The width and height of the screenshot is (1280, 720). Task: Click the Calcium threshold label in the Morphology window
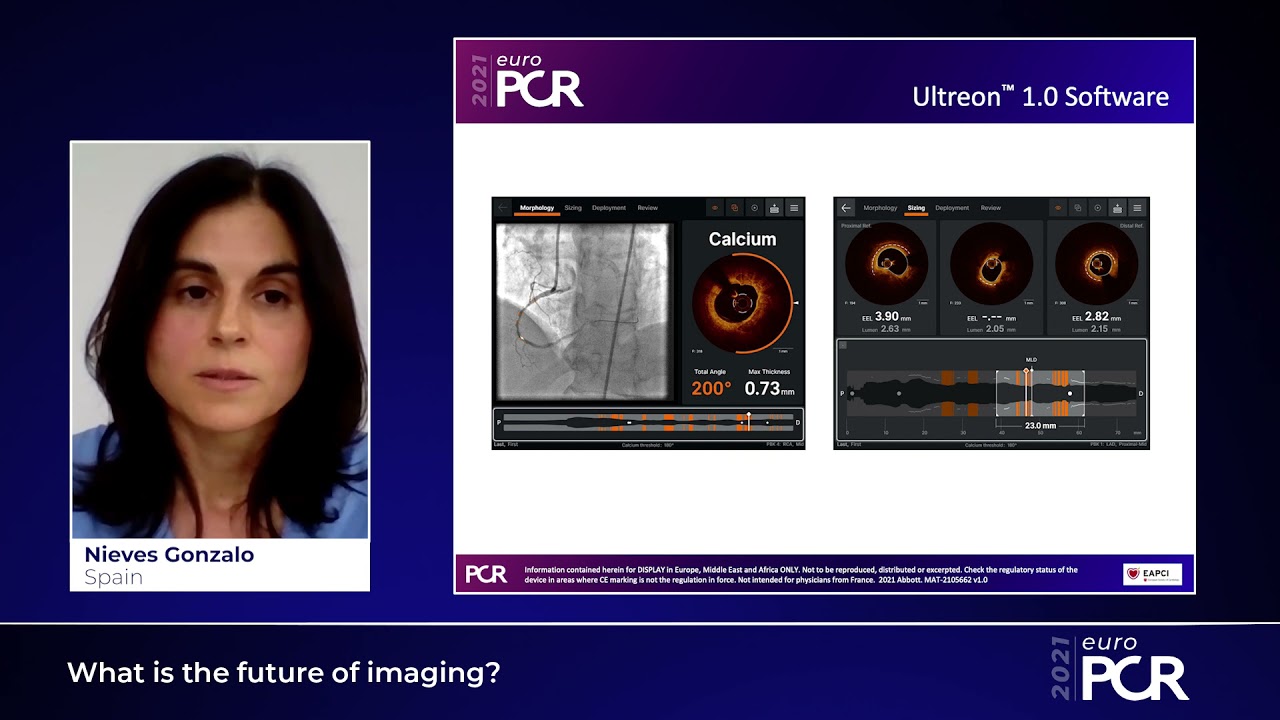(x=648, y=444)
